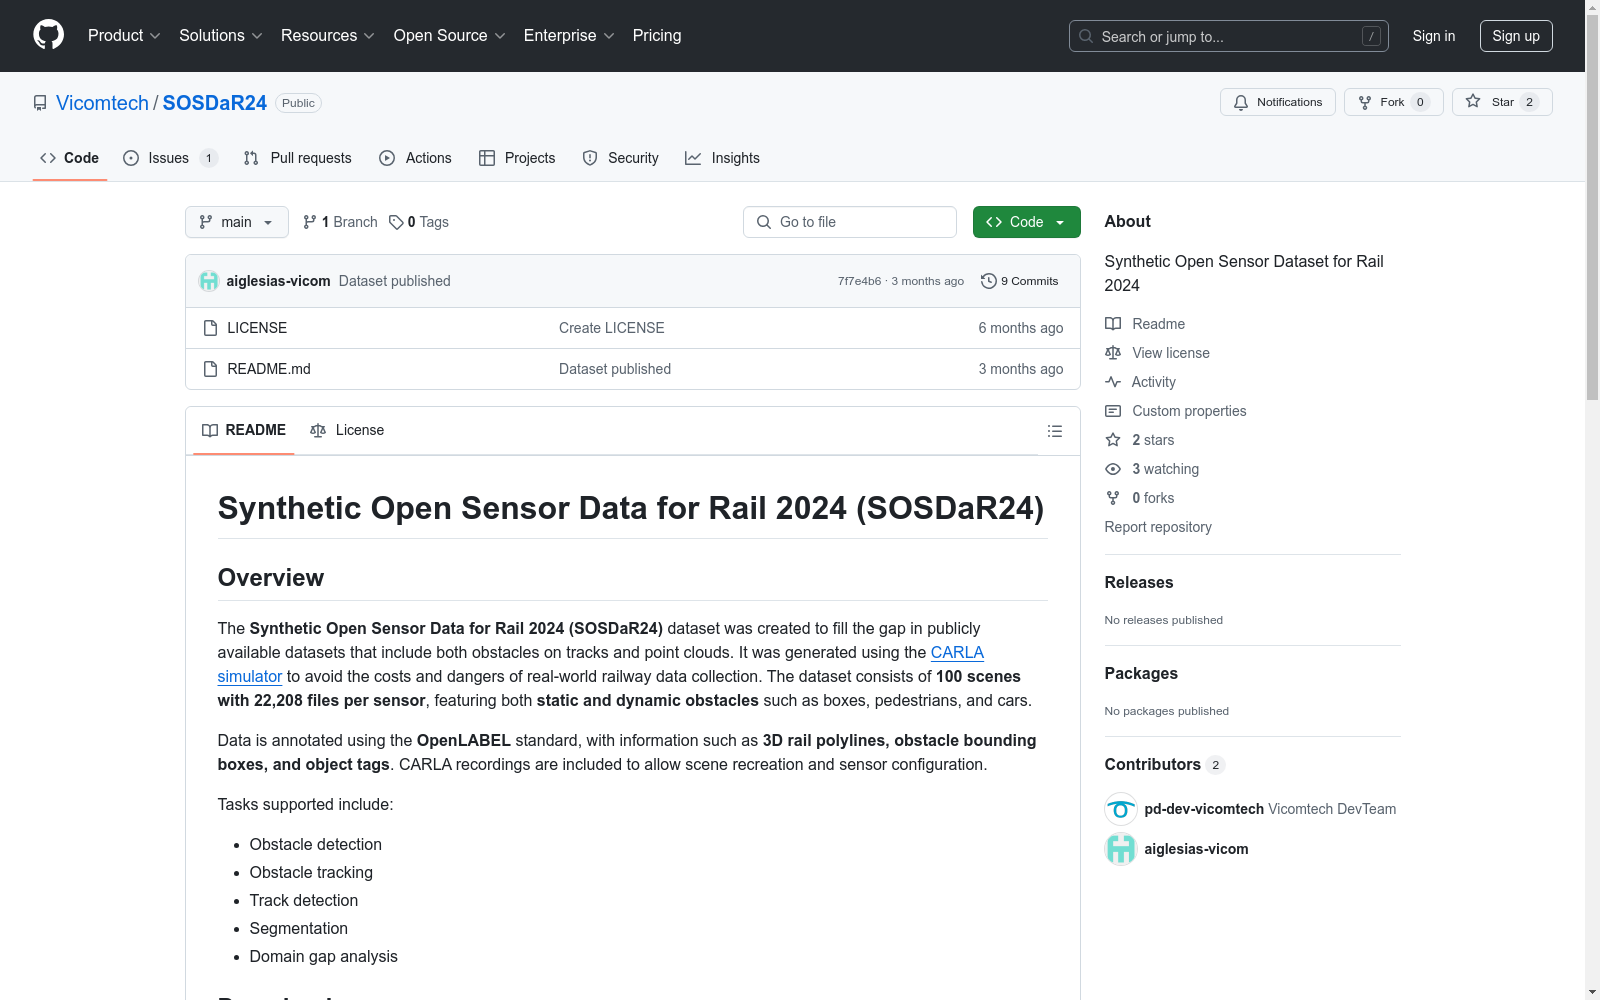1600x1000 pixels.
Task: Click the Go to file input
Action: pyautogui.click(x=850, y=222)
